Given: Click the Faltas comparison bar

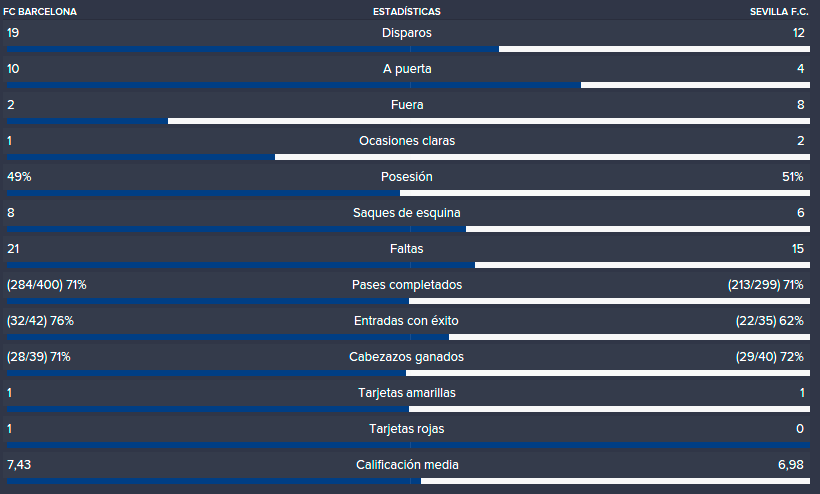Looking at the screenshot, I should [x=408, y=265].
